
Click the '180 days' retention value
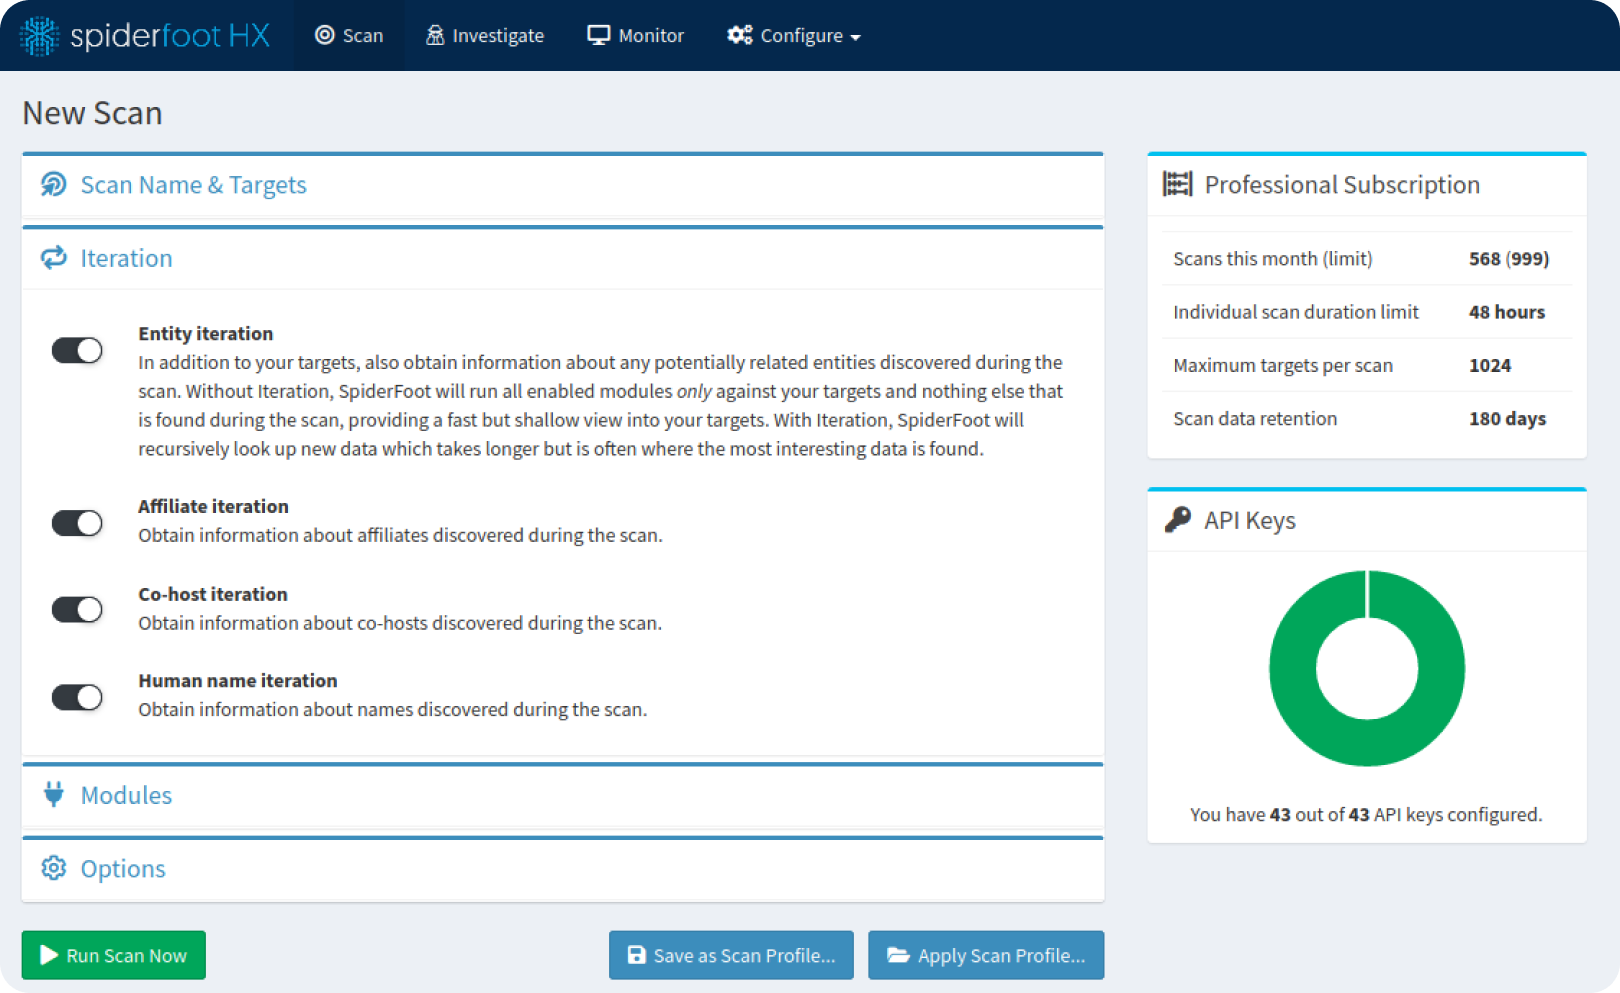(x=1507, y=418)
